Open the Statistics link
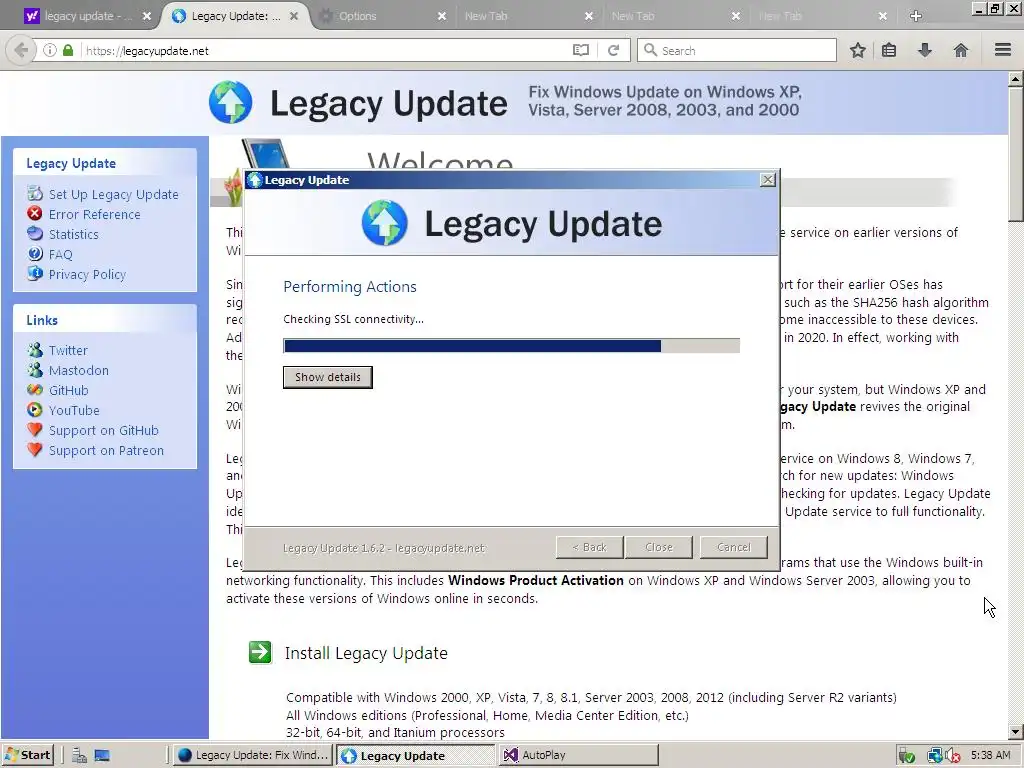The image size is (1024, 768). 74,234
